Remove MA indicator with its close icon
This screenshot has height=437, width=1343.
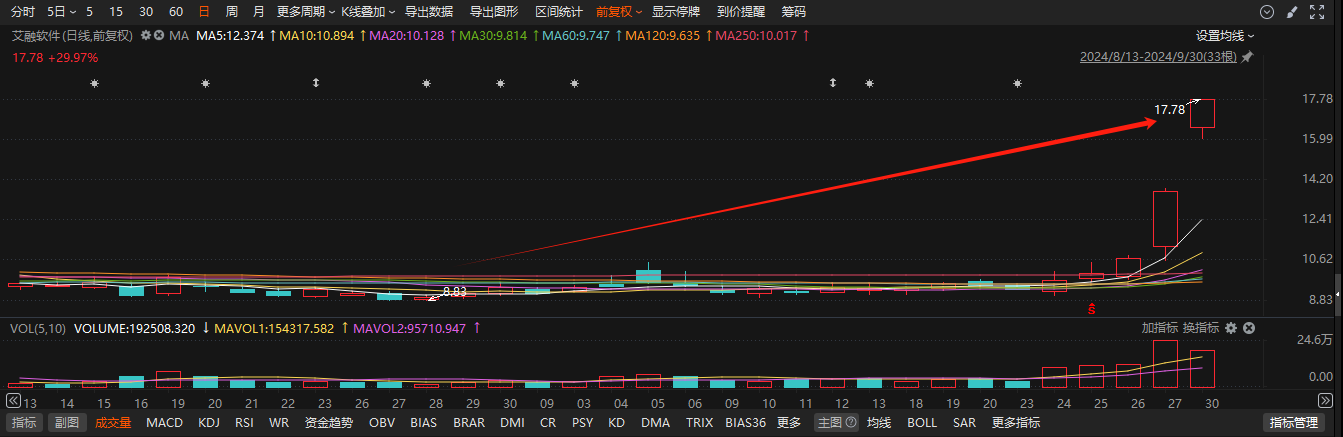coord(159,35)
